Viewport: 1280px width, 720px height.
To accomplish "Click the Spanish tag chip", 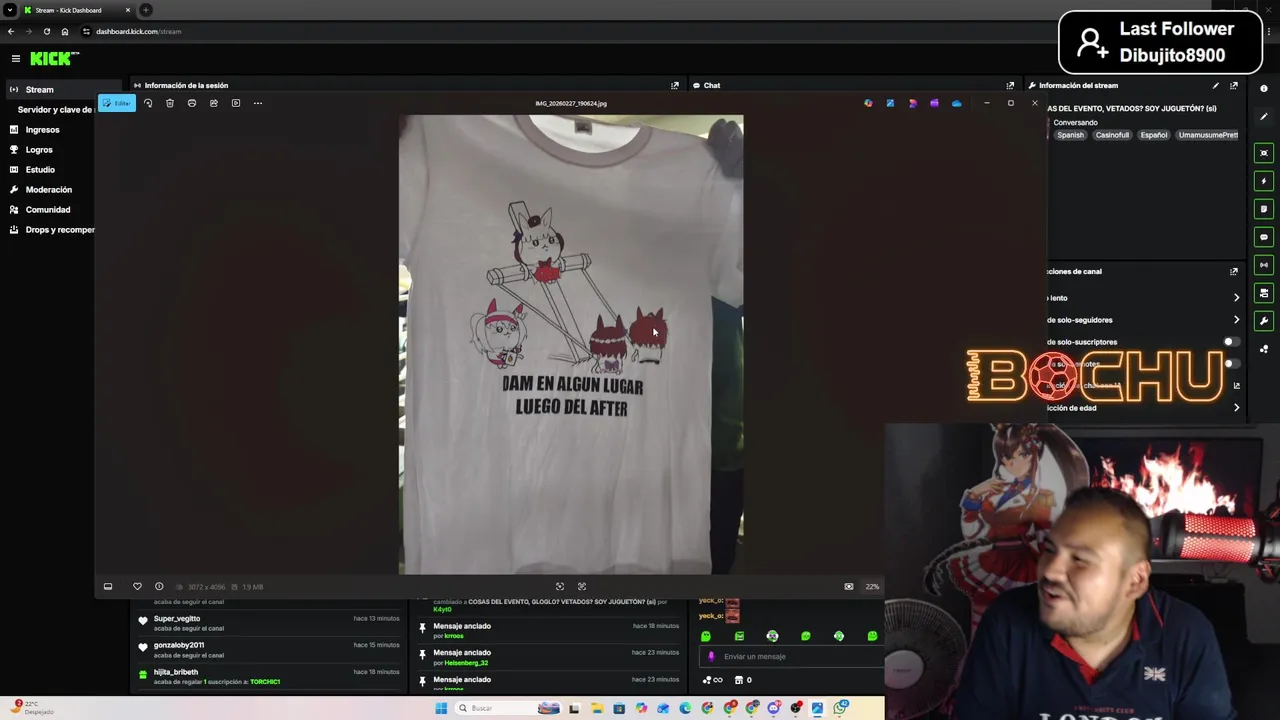I will click(1070, 135).
